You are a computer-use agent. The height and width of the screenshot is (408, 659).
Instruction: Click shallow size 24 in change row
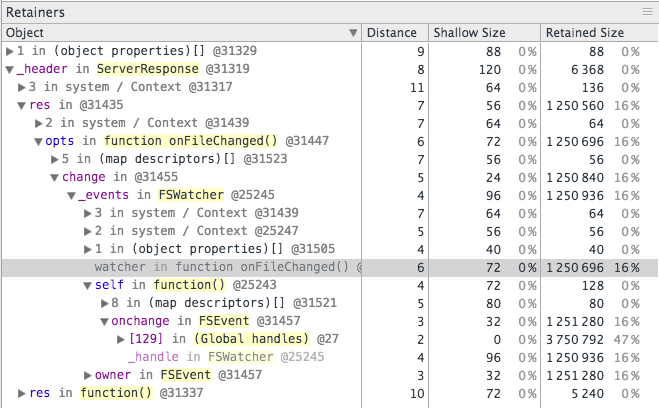pos(493,178)
